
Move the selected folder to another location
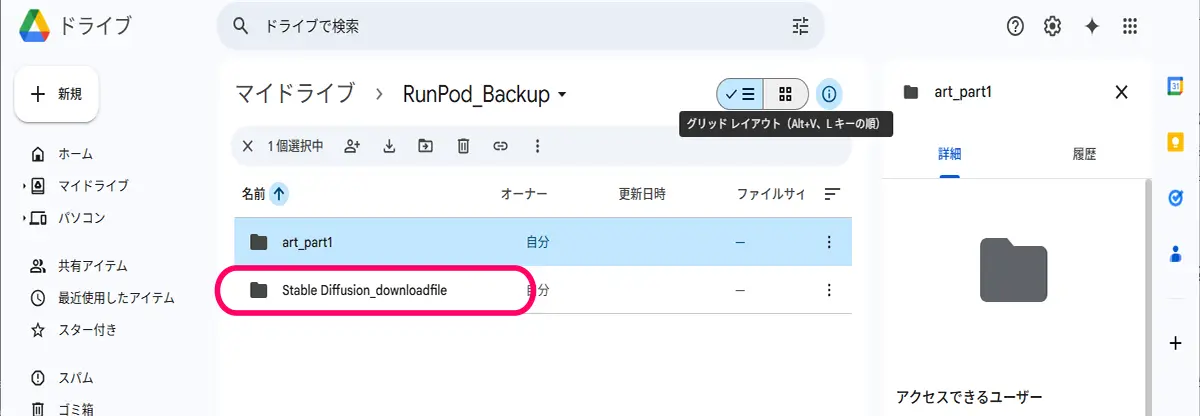426,146
